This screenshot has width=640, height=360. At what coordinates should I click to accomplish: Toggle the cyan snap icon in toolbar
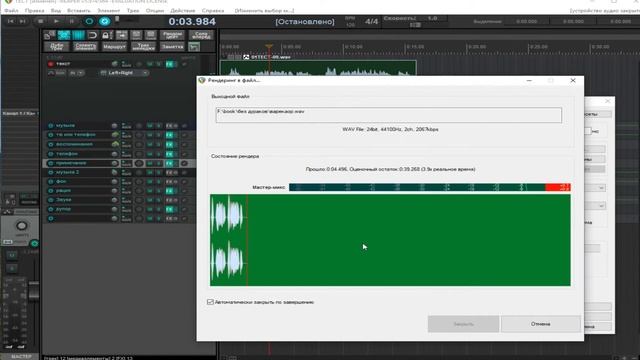(64, 35)
